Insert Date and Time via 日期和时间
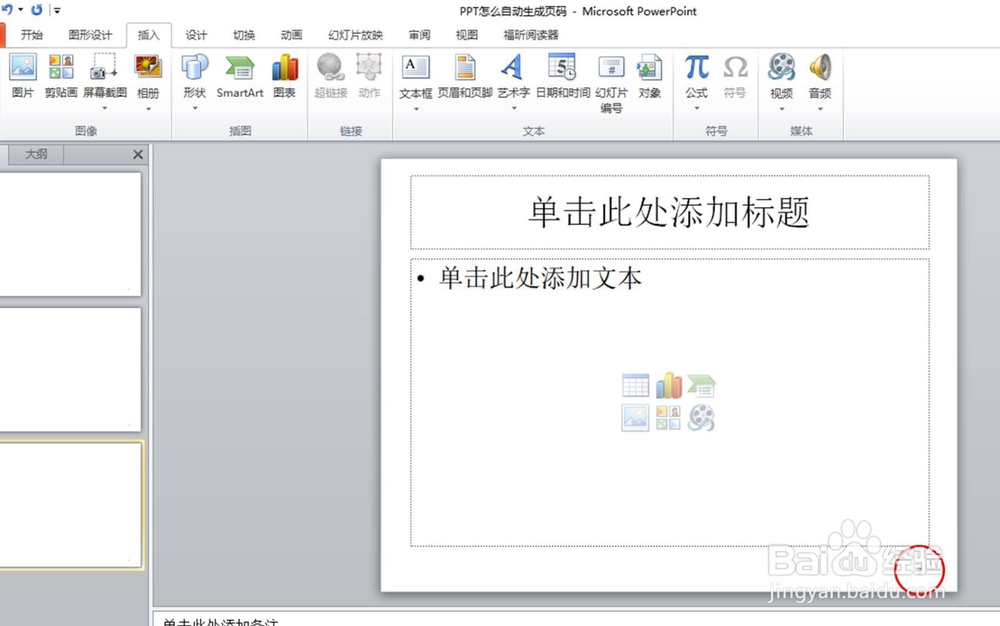The image size is (1000, 626). (562, 75)
